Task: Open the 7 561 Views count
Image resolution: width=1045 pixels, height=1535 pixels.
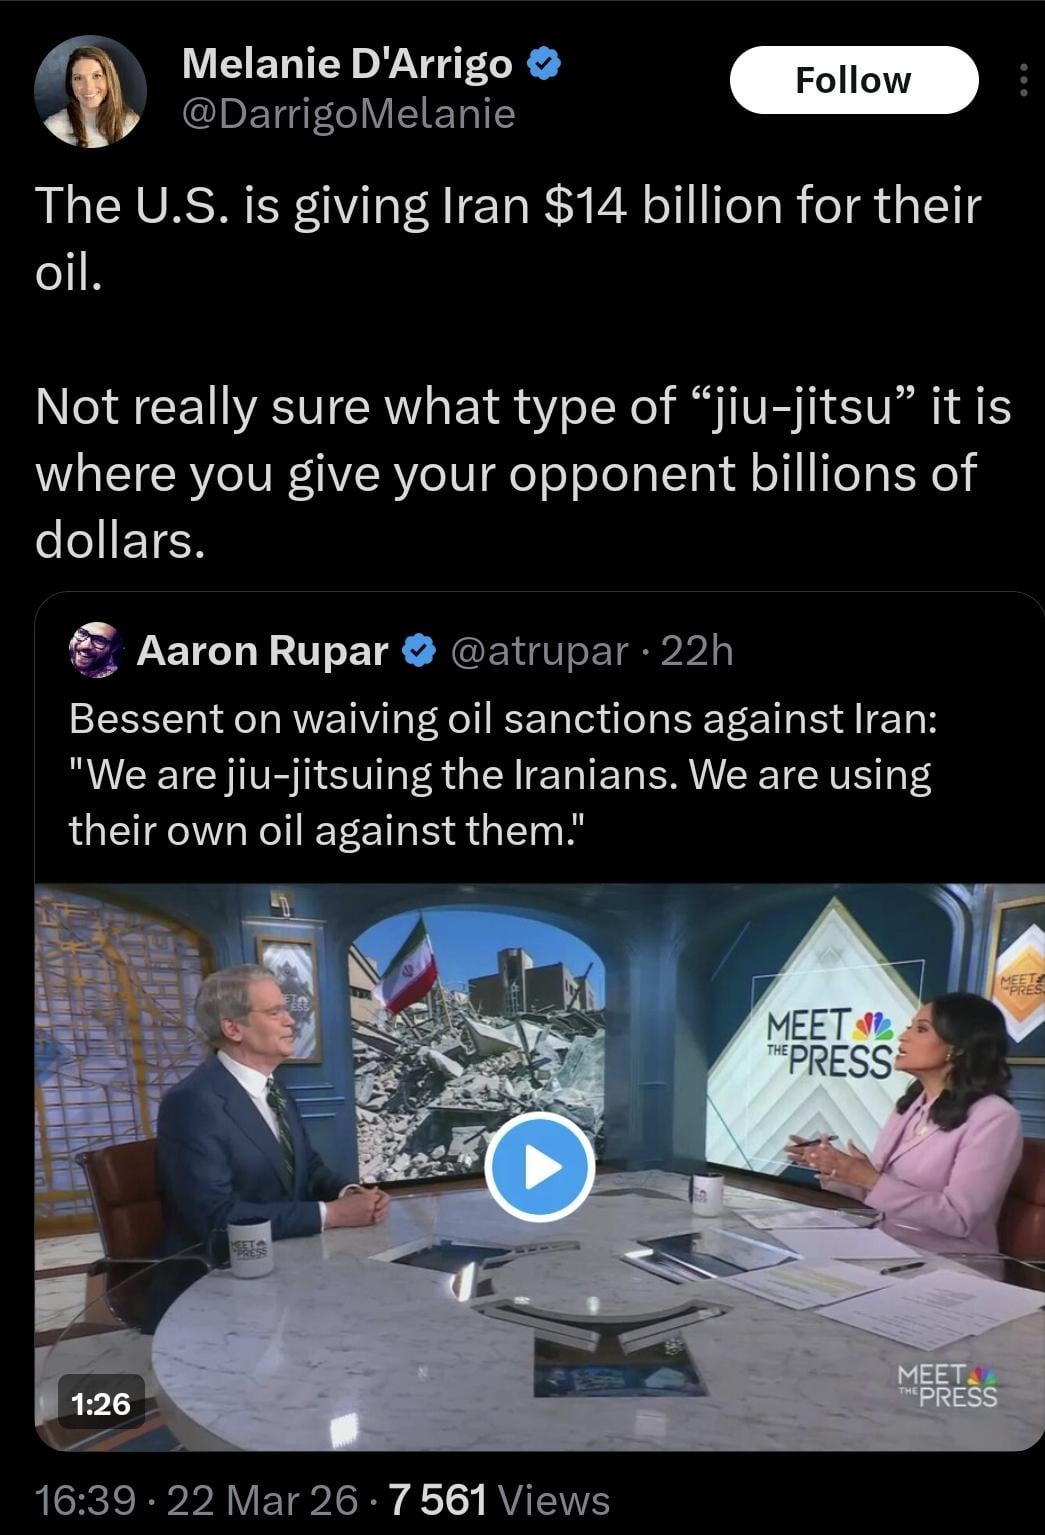Action: [497, 1500]
